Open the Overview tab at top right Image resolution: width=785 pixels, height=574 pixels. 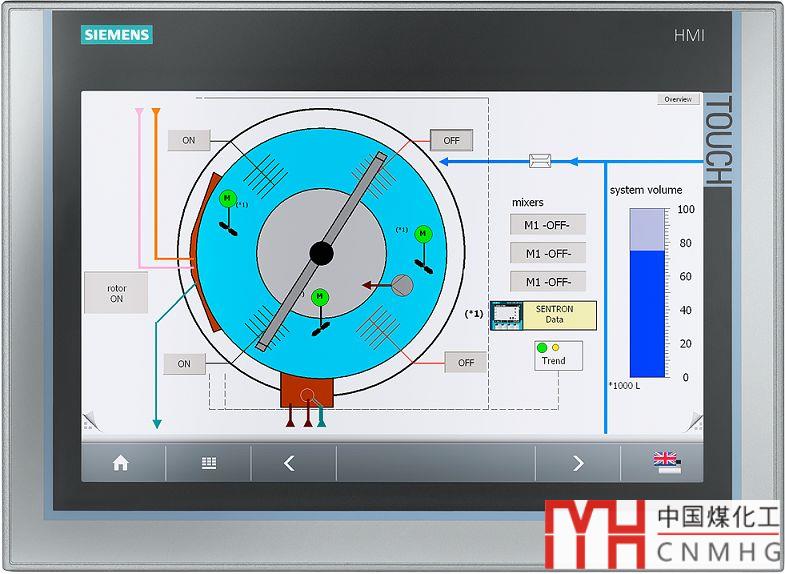[x=677, y=99]
